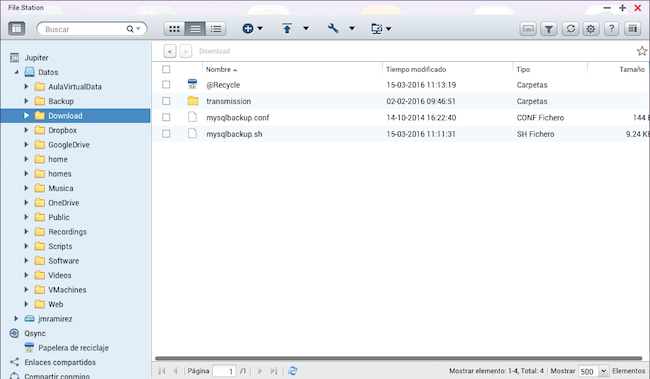The height and width of the screenshot is (379, 650).
Task: Open the tools dropdown arrow
Action: (352, 29)
